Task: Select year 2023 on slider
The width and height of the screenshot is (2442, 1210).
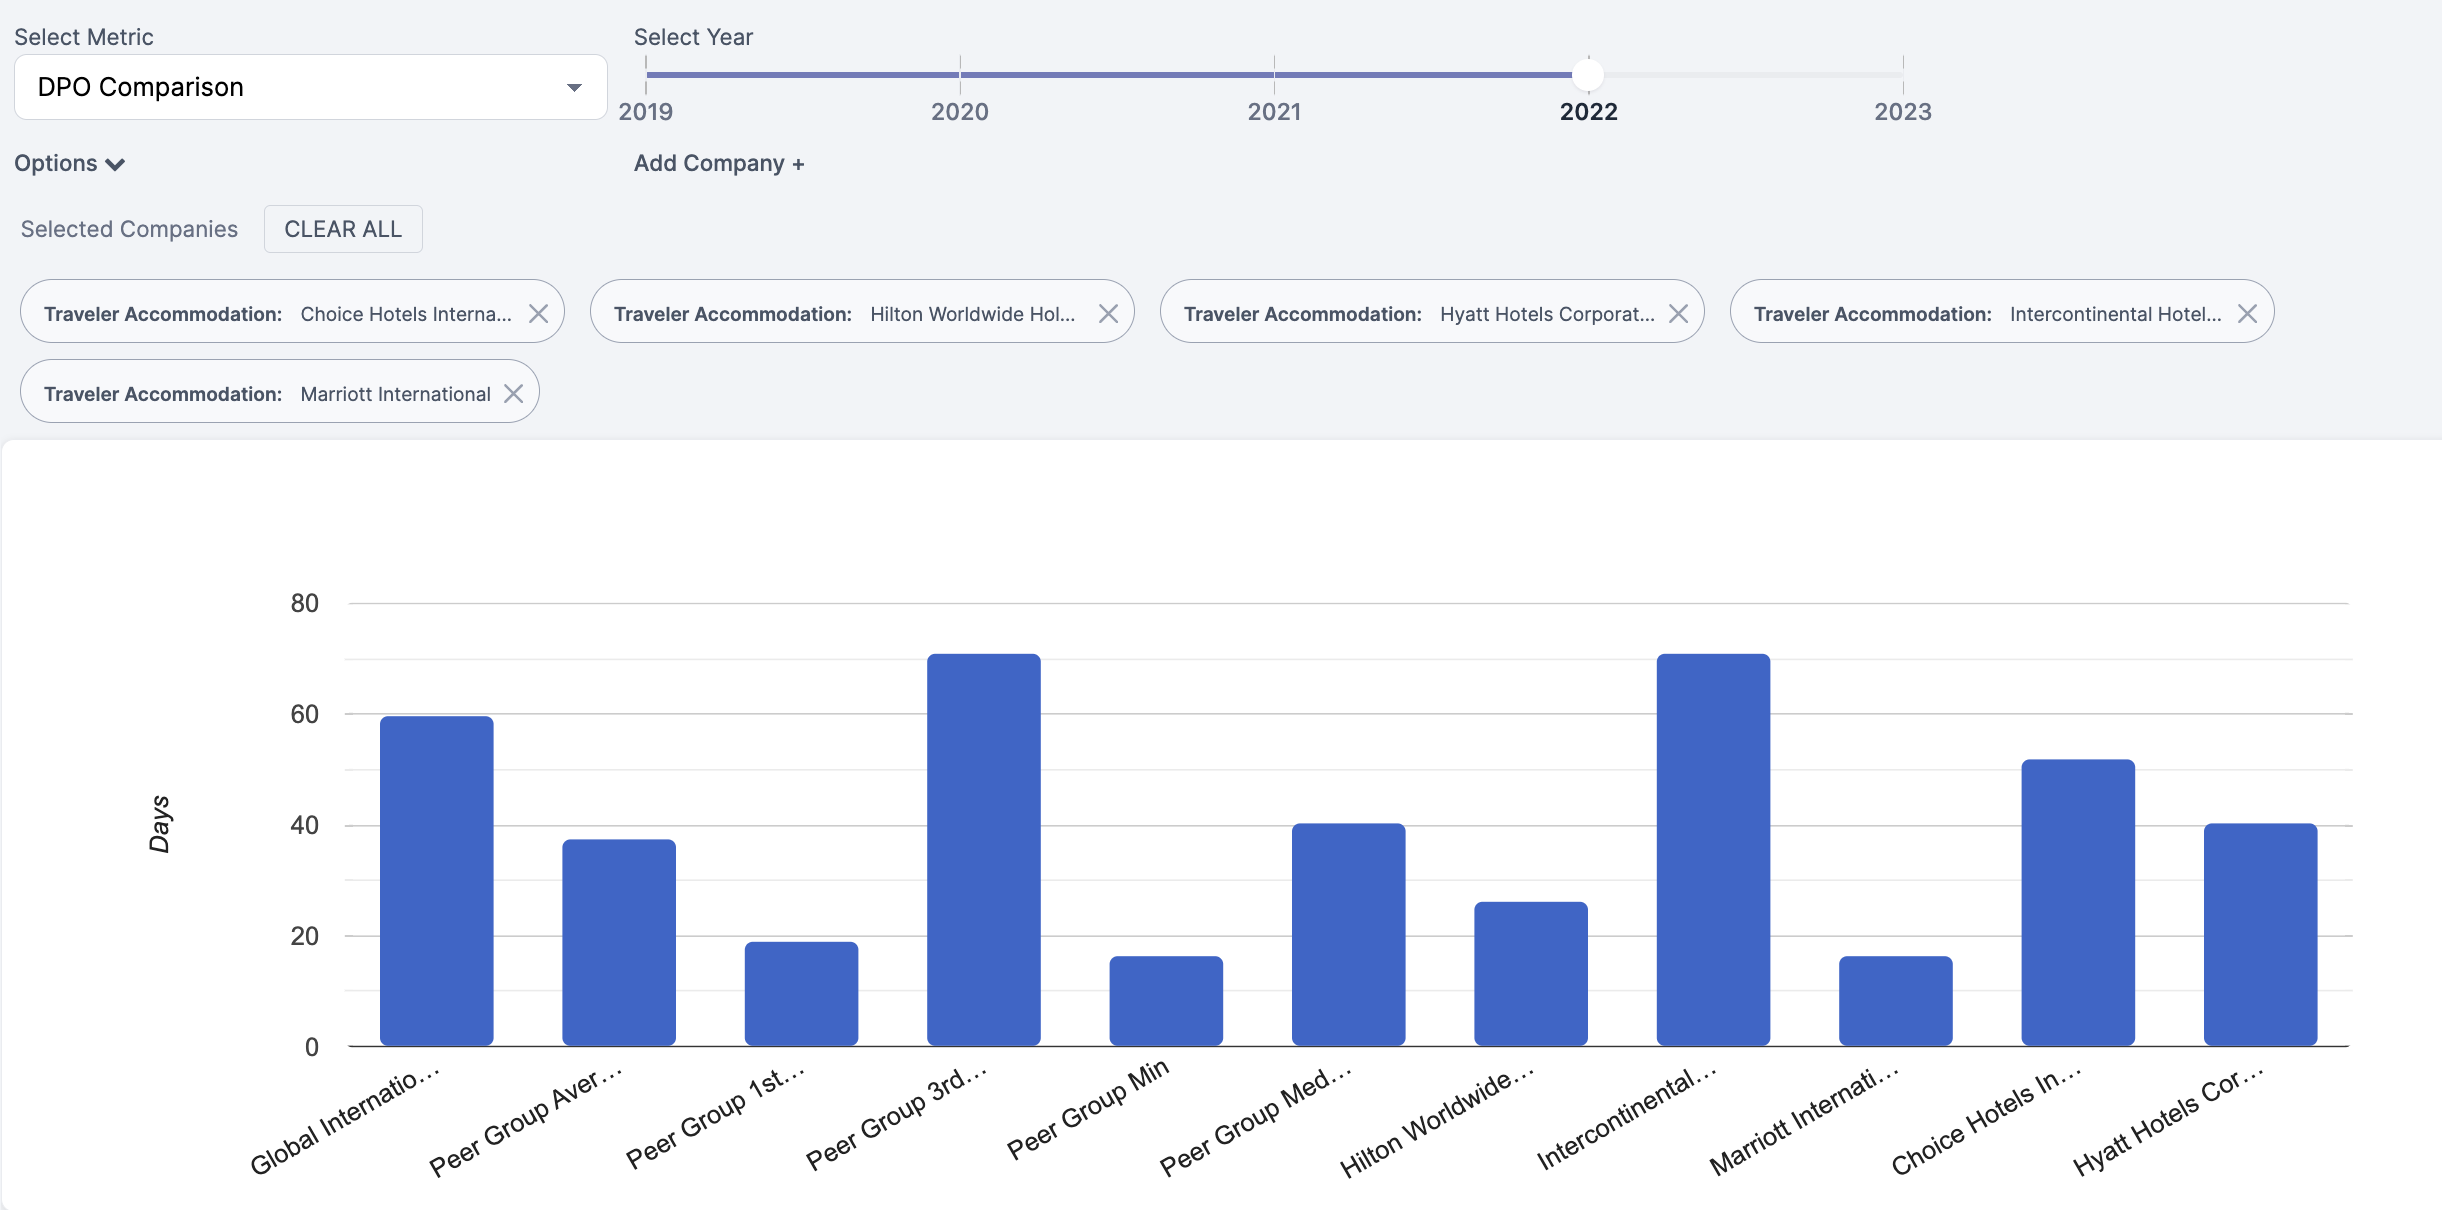Action: (x=1902, y=75)
